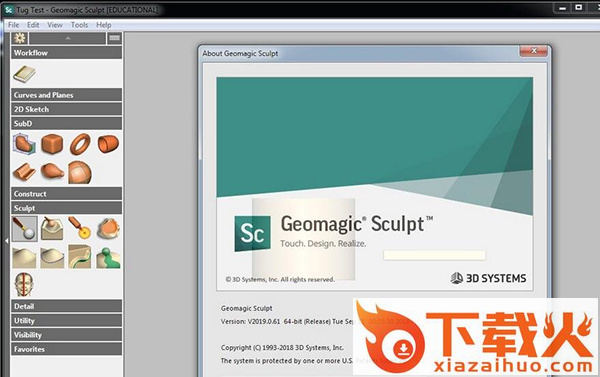Viewport: 600px width, 377px height.
Task: Create a SubD open cylinder cup primitive
Action: click(108, 144)
